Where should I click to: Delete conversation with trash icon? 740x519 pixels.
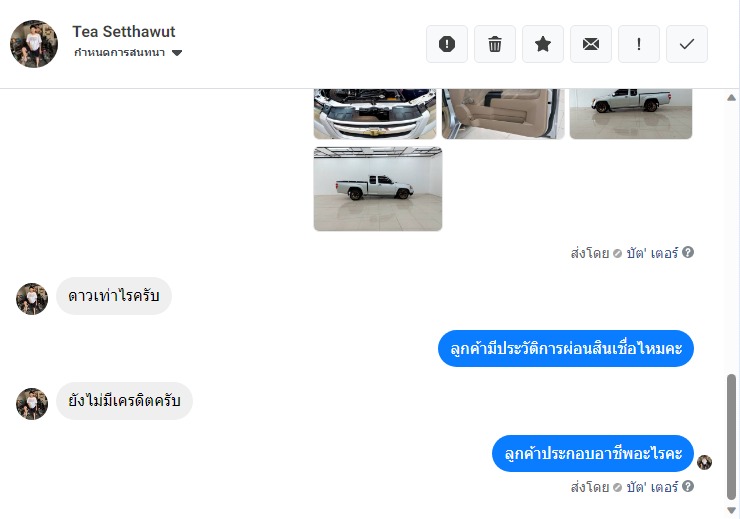tap(495, 44)
